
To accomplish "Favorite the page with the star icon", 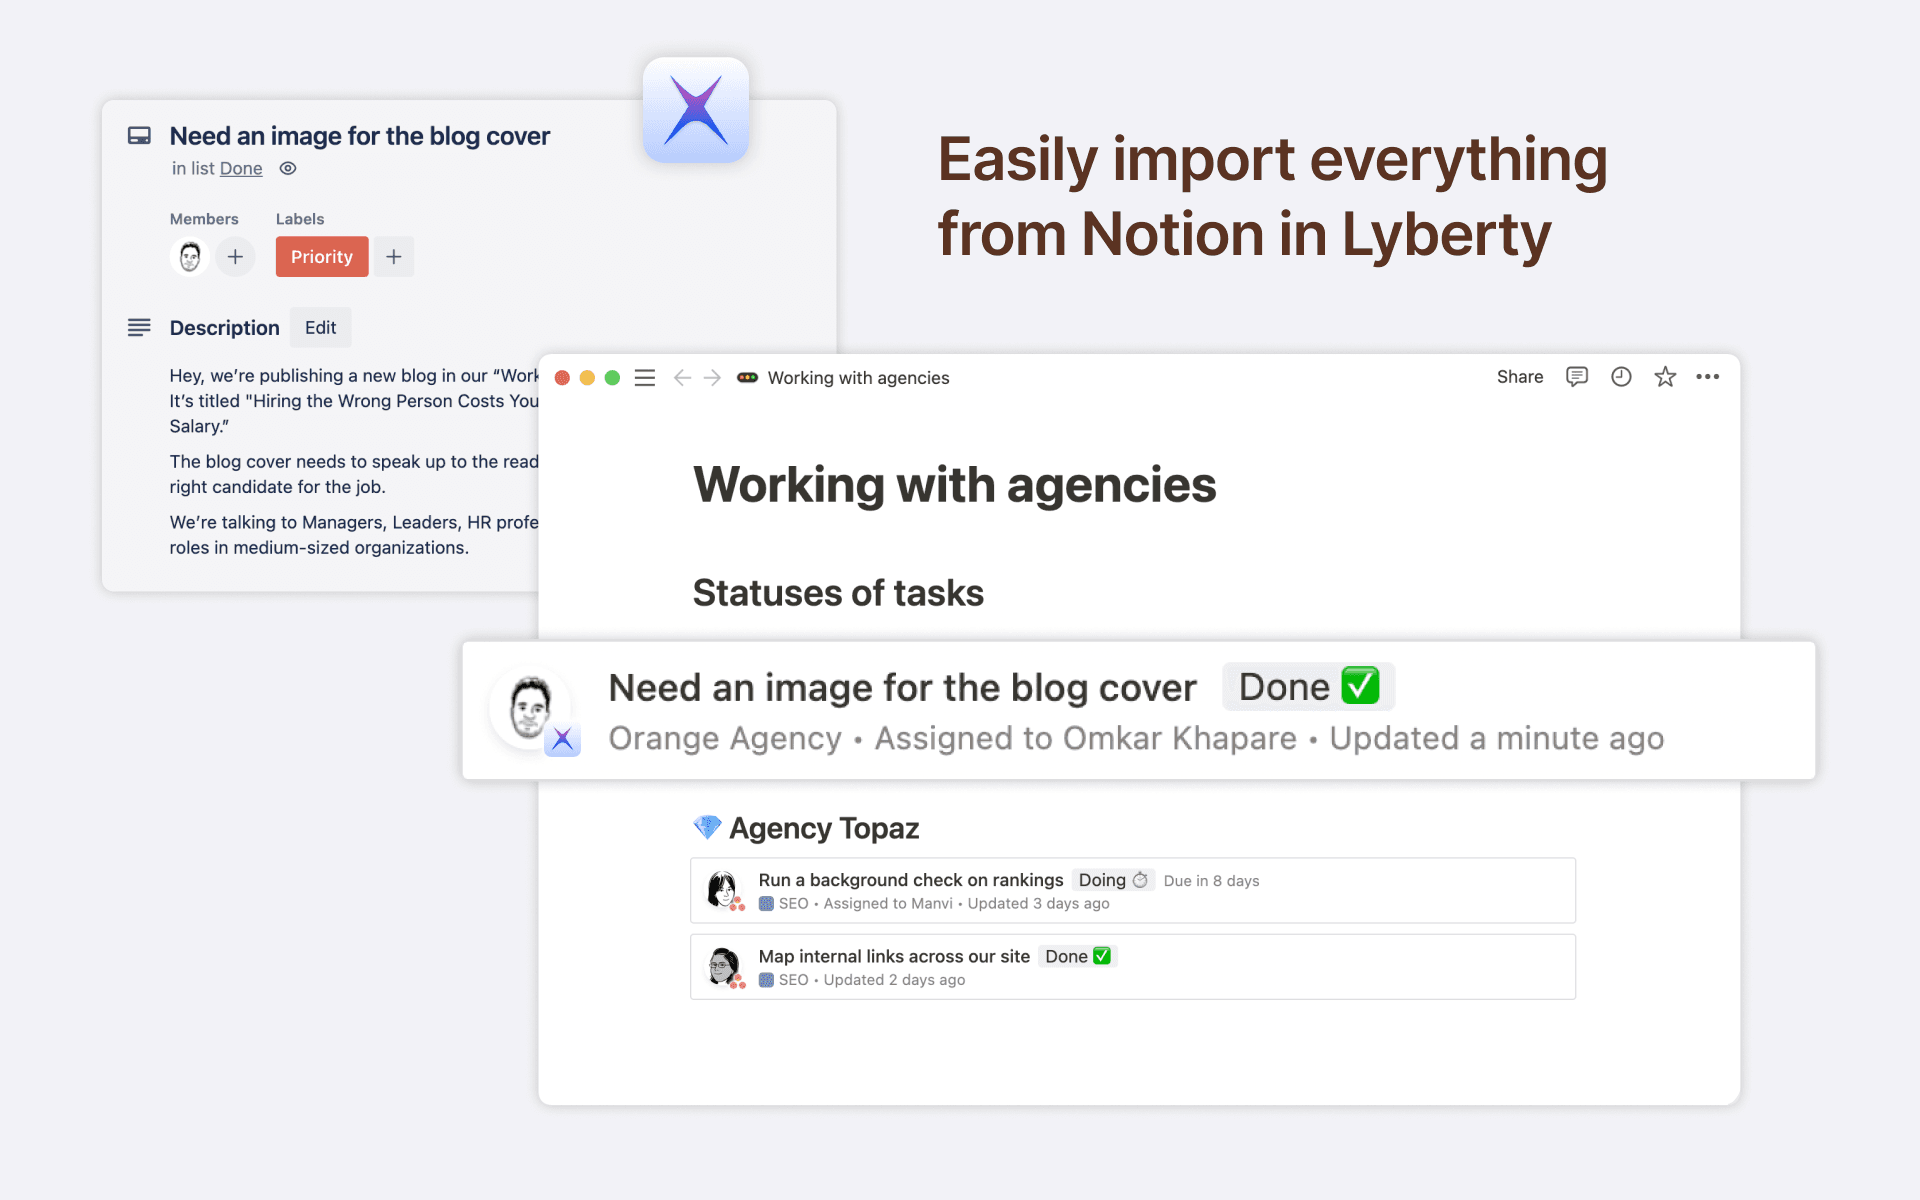I will (x=1665, y=377).
